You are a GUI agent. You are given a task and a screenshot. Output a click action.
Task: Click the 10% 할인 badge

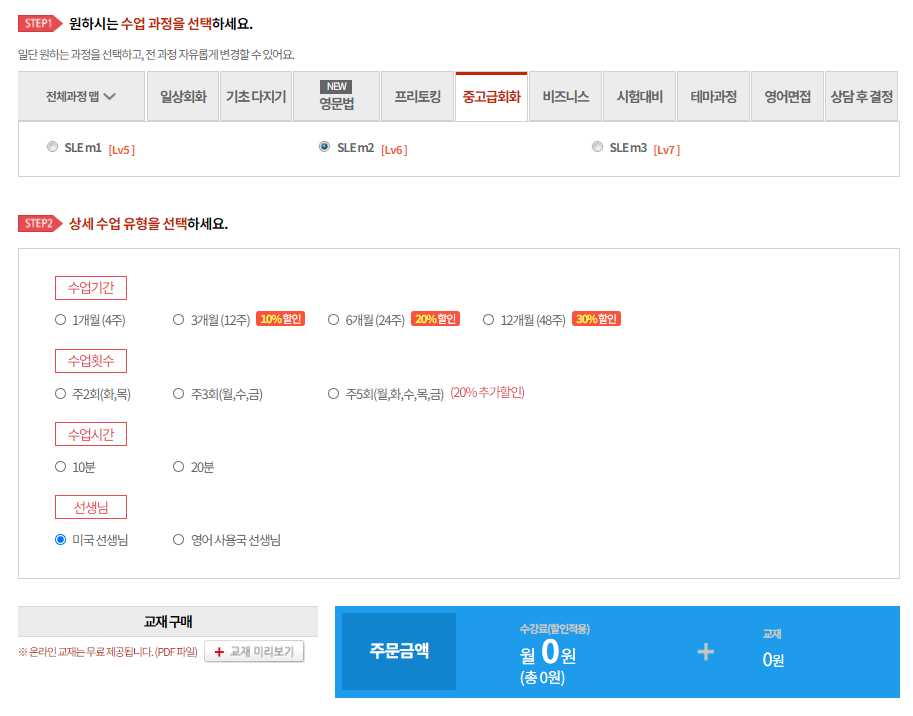tap(281, 319)
